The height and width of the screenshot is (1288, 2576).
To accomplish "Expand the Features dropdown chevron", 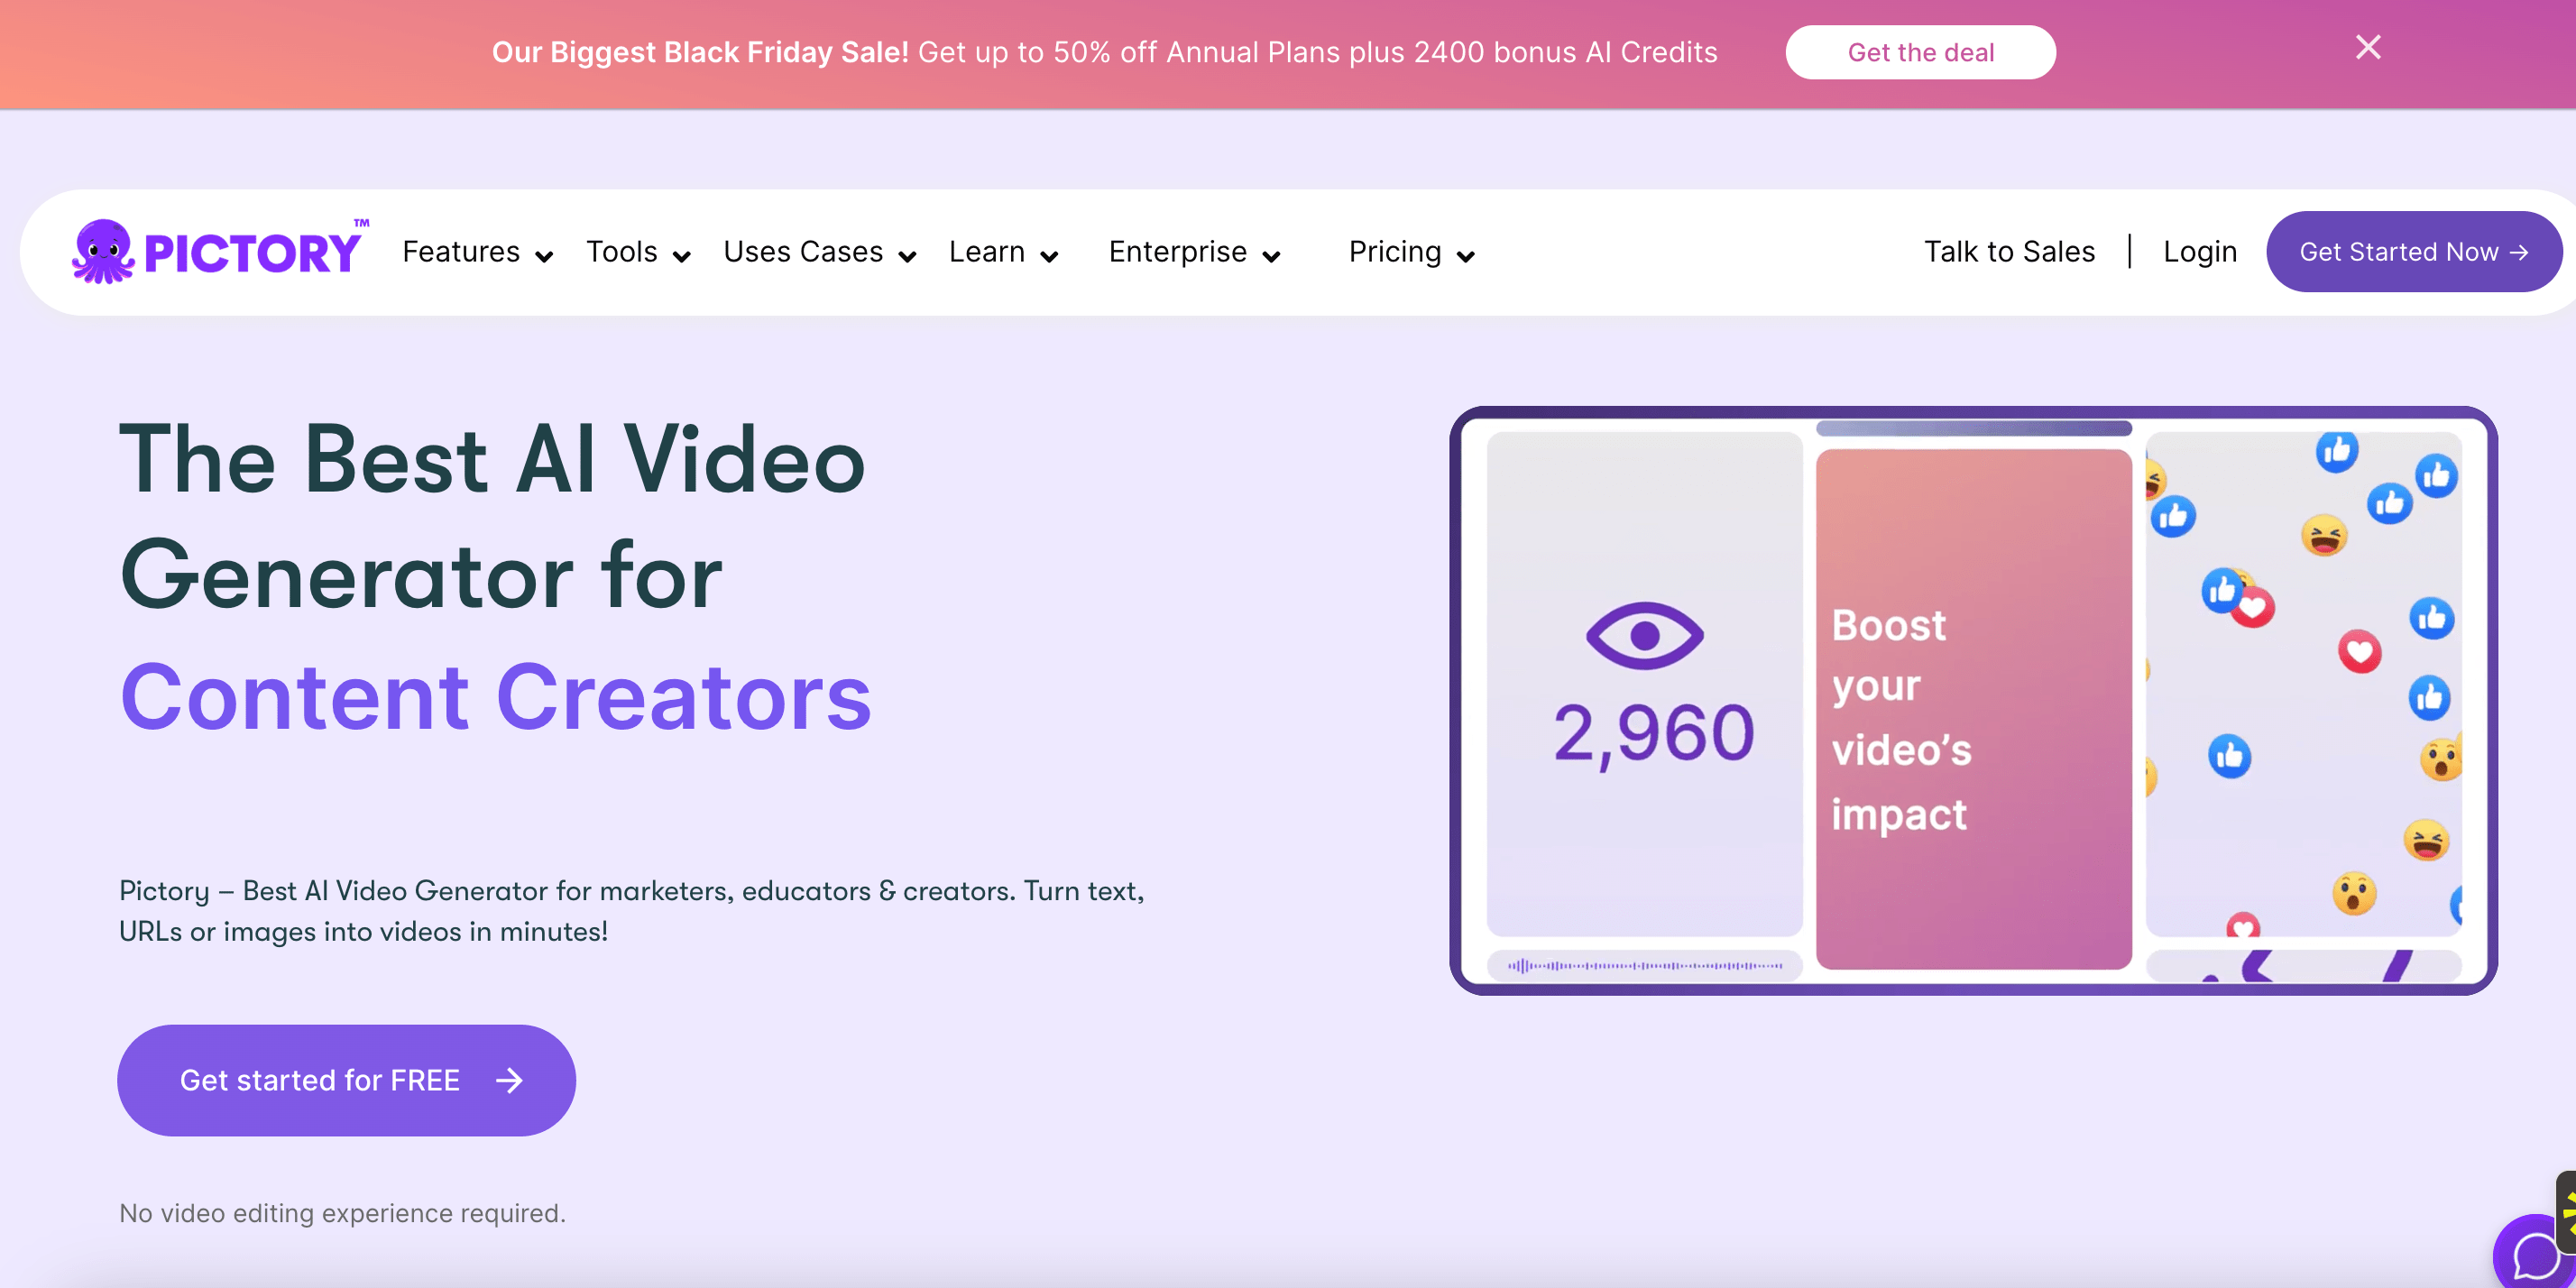I will 544,257.
